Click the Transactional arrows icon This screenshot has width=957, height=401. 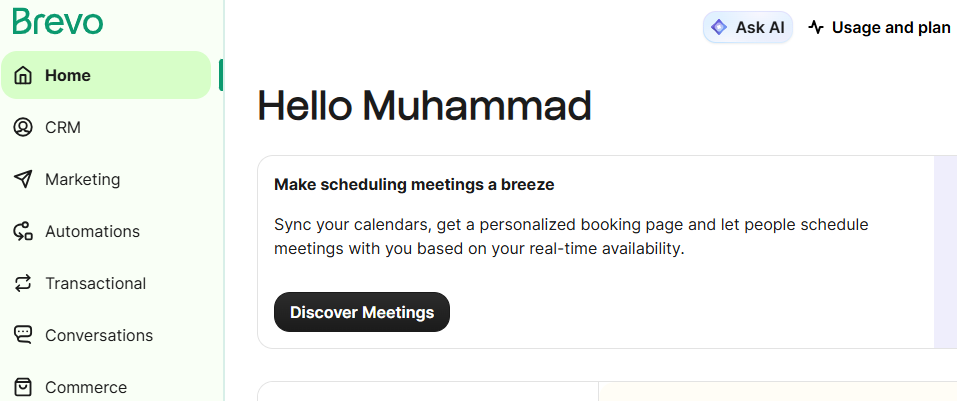[24, 284]
